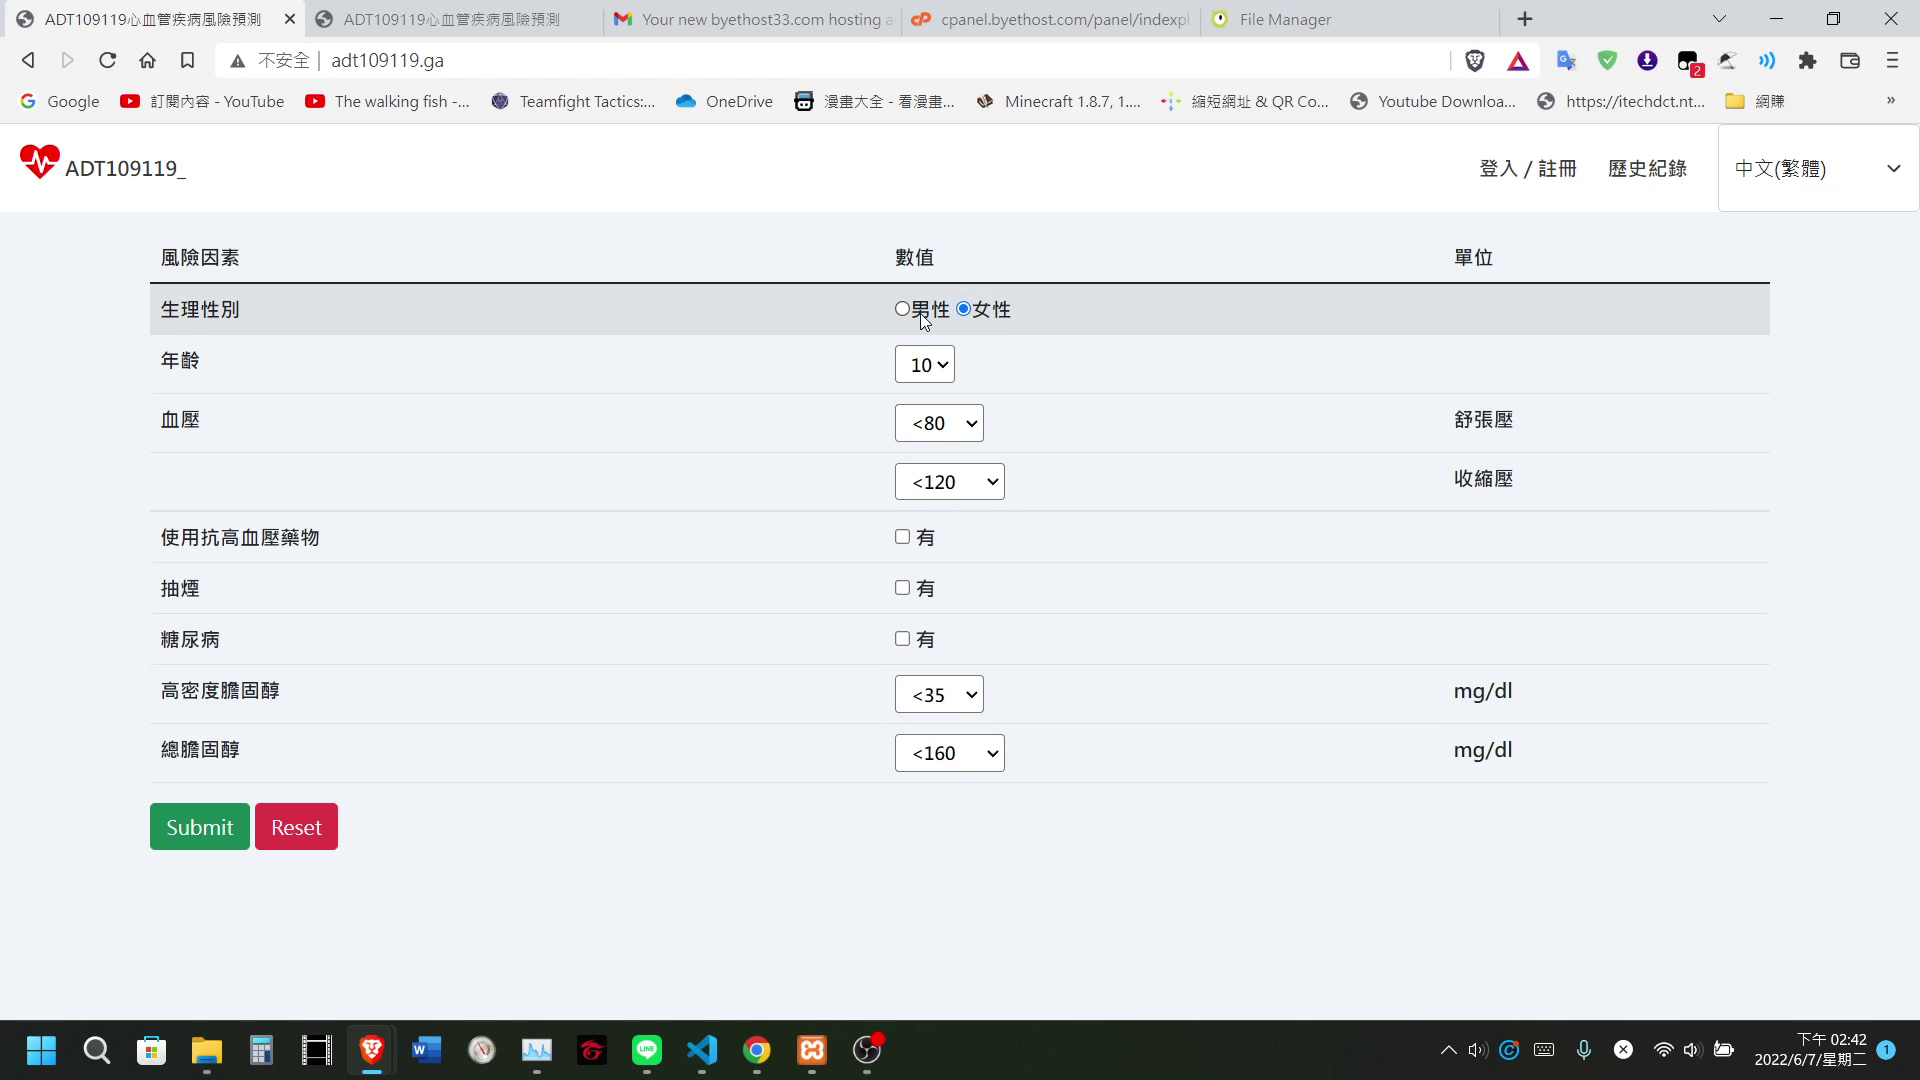
Task: Switch to the cpanel.byethost.com tab
Action: point(1051,19)
